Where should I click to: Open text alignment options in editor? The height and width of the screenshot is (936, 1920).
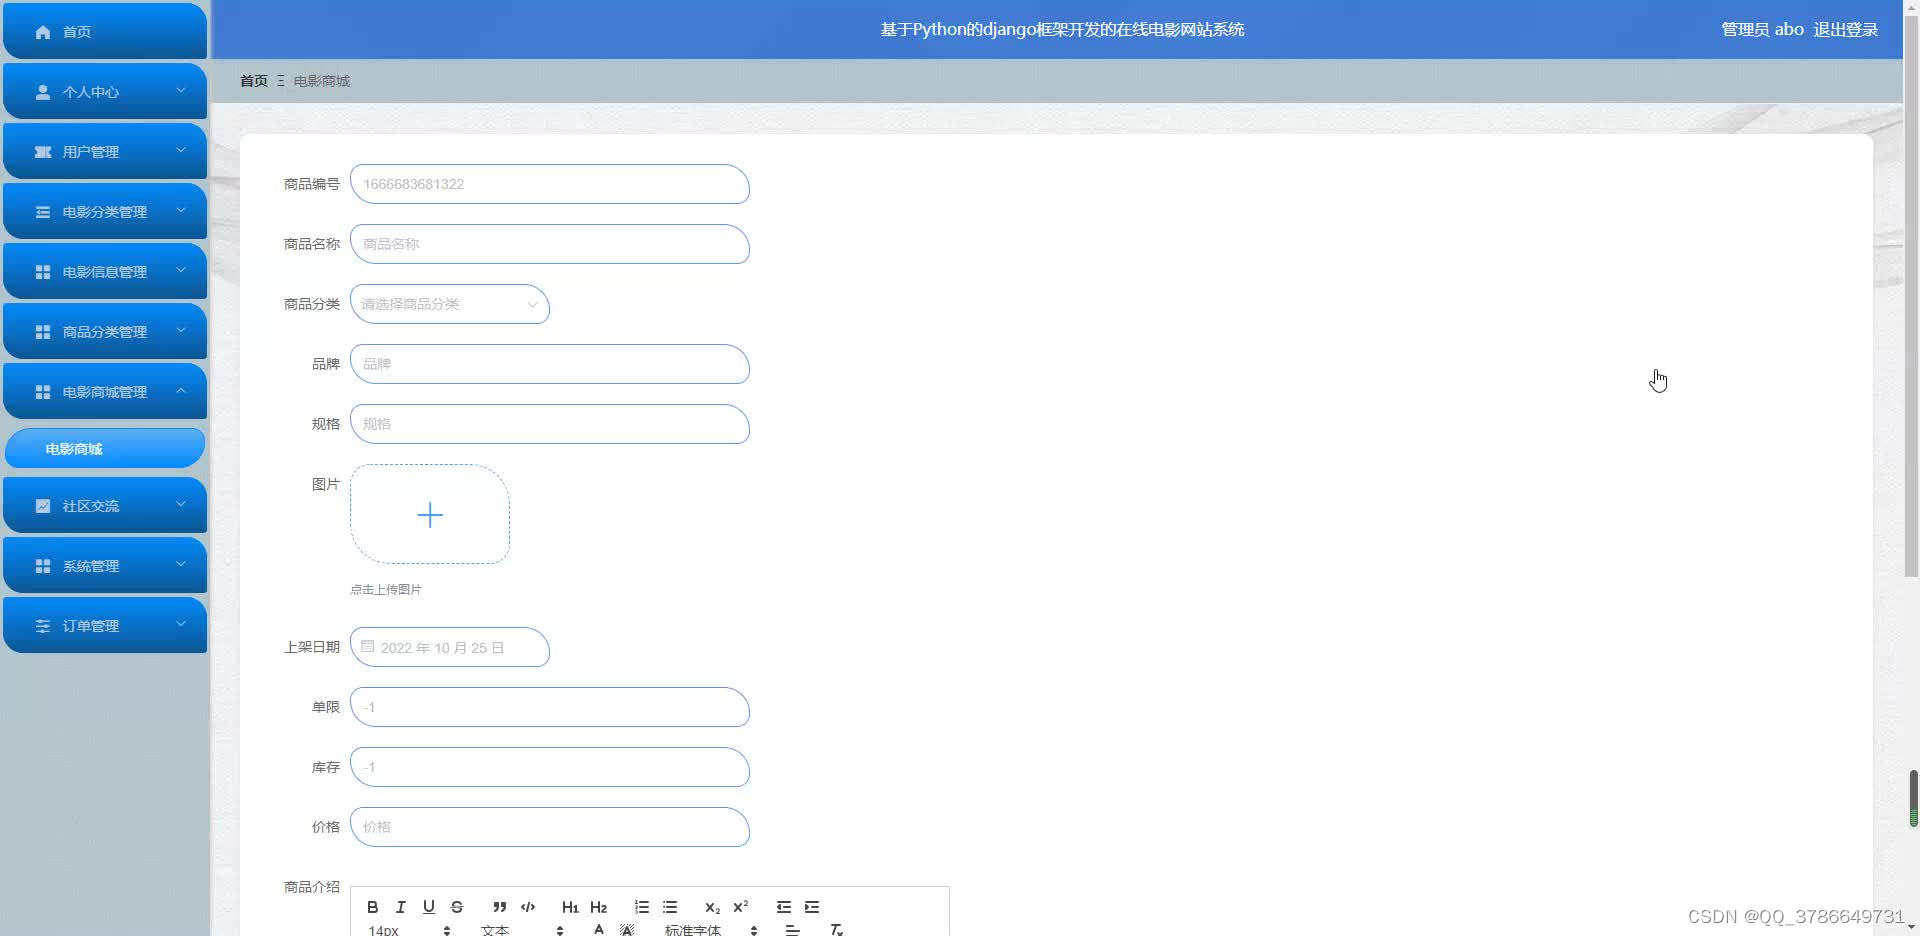click(x=792, y=929)
